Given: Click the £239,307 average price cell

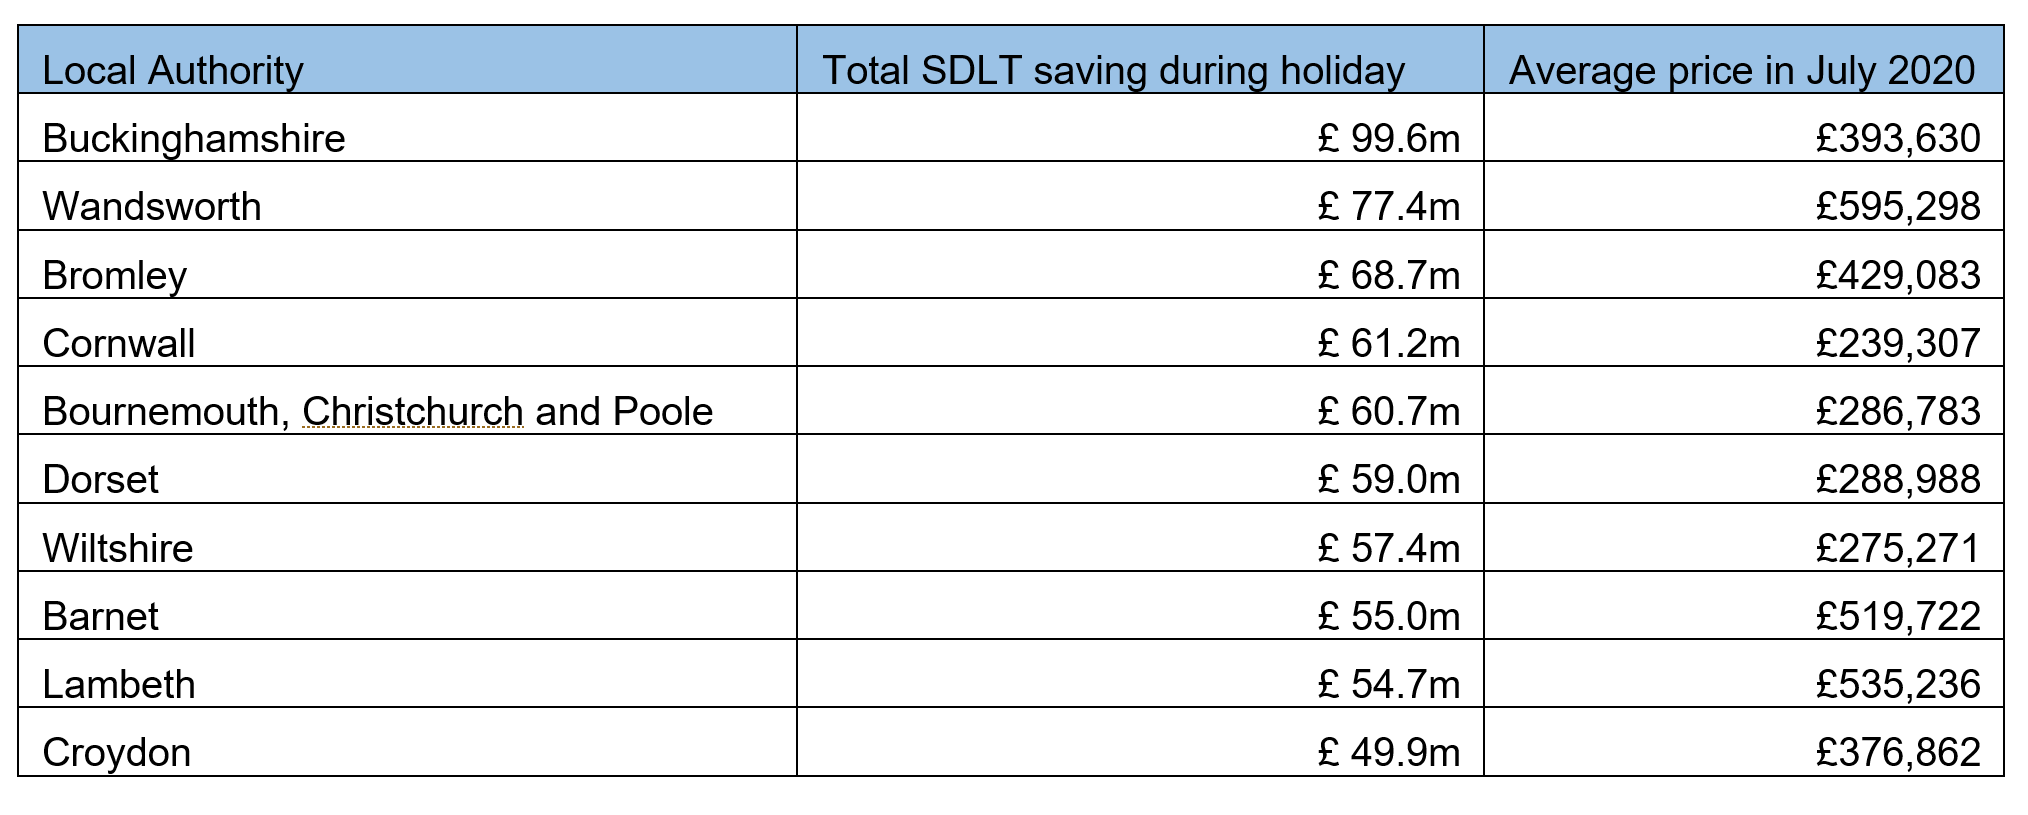Looking at the screenshot, I should coord(1897,343).
